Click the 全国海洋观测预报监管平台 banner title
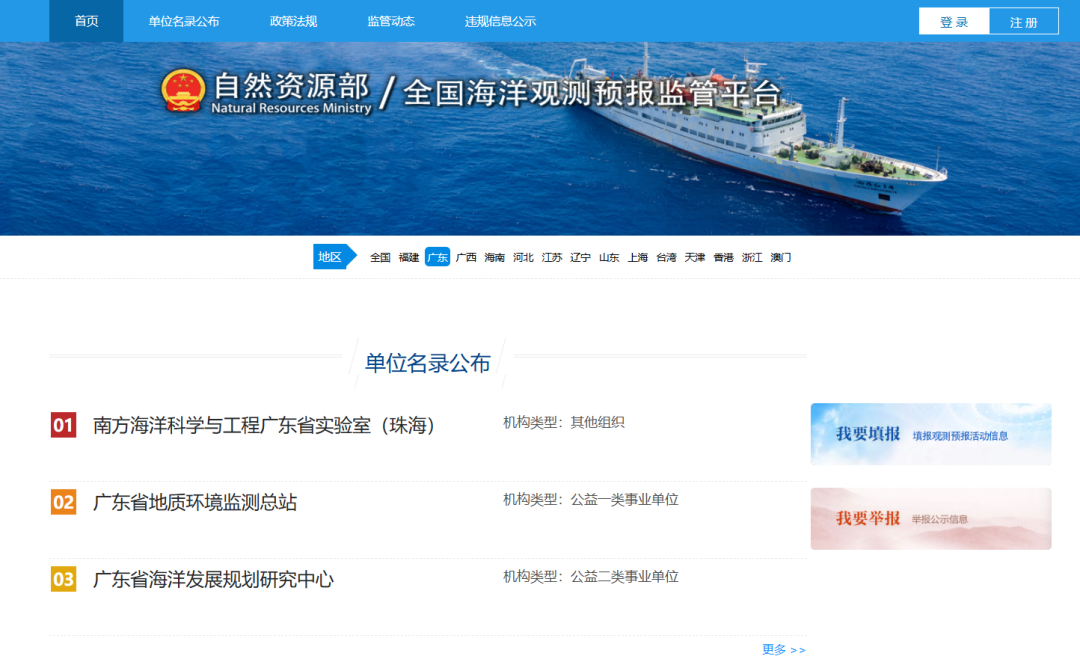 point(592,94)
